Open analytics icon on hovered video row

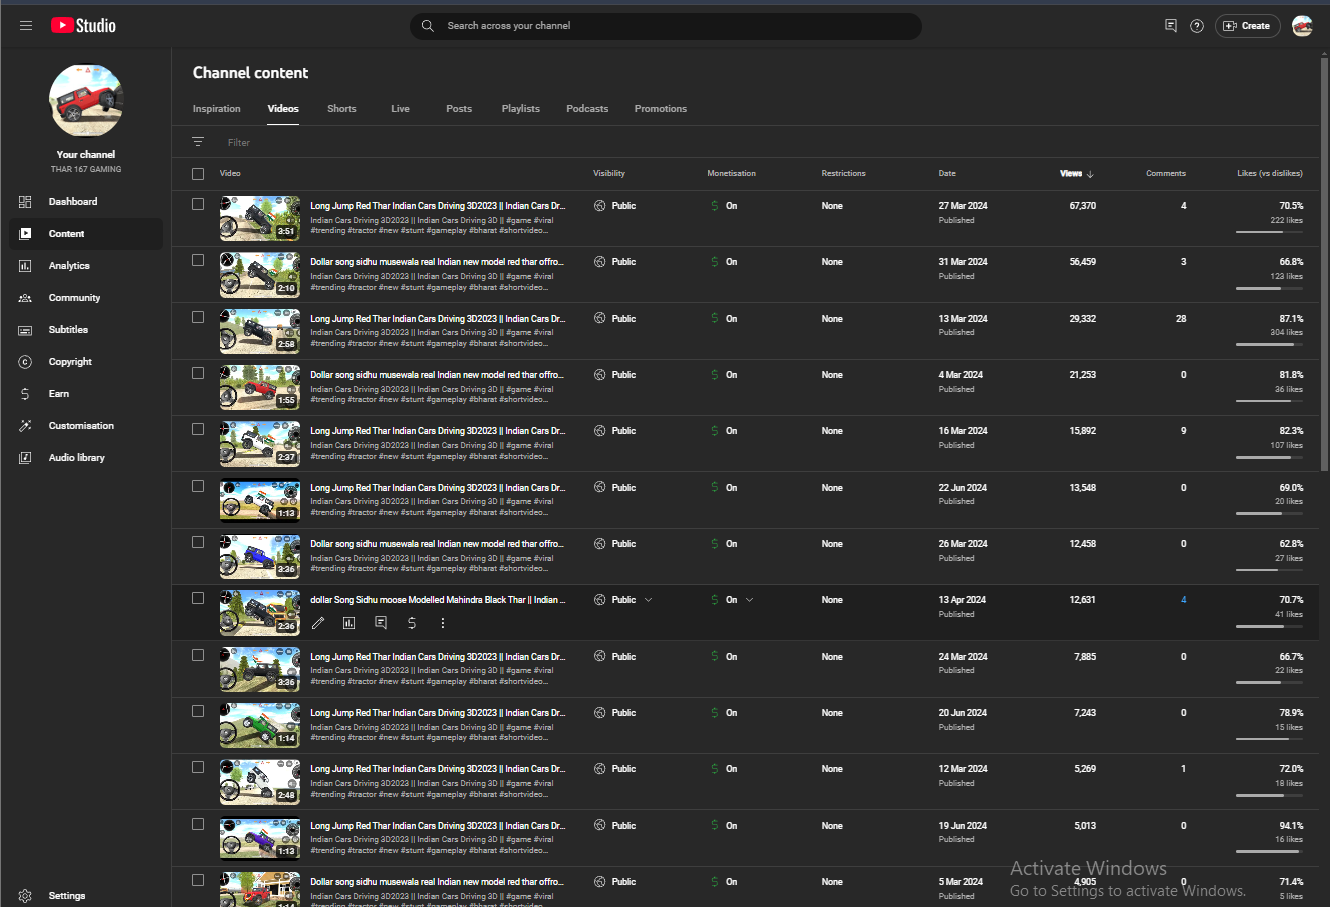349,623
